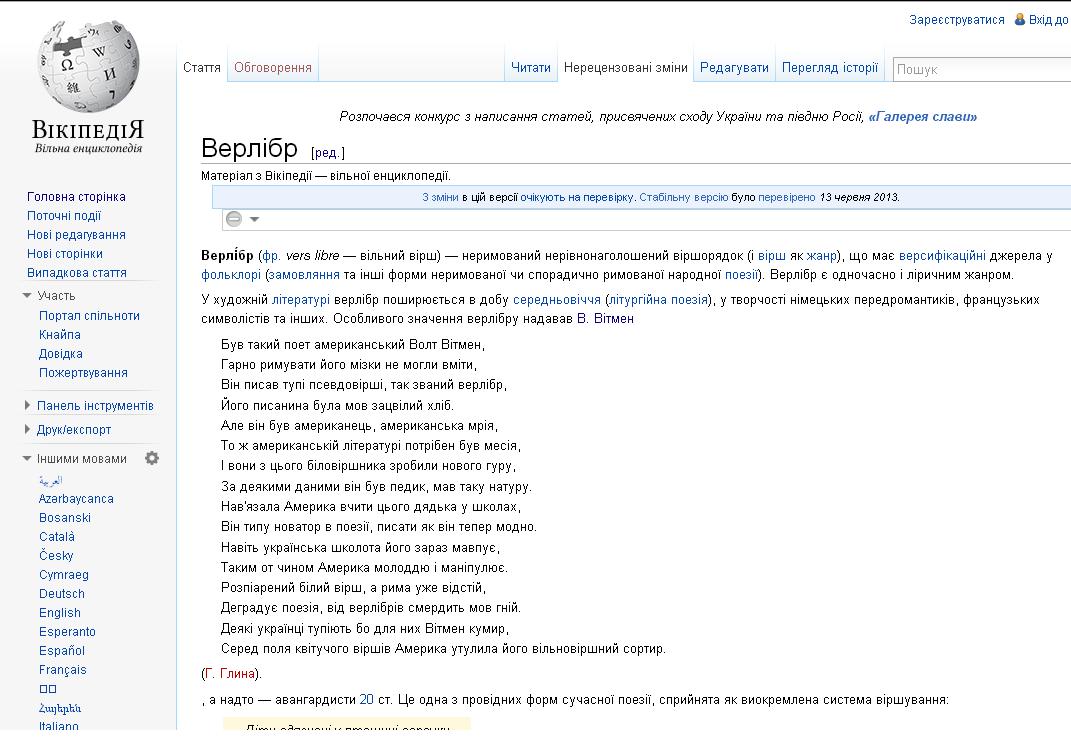Open the літературі link
Screen dimensions: 1071x738
[x=301, y=299]
